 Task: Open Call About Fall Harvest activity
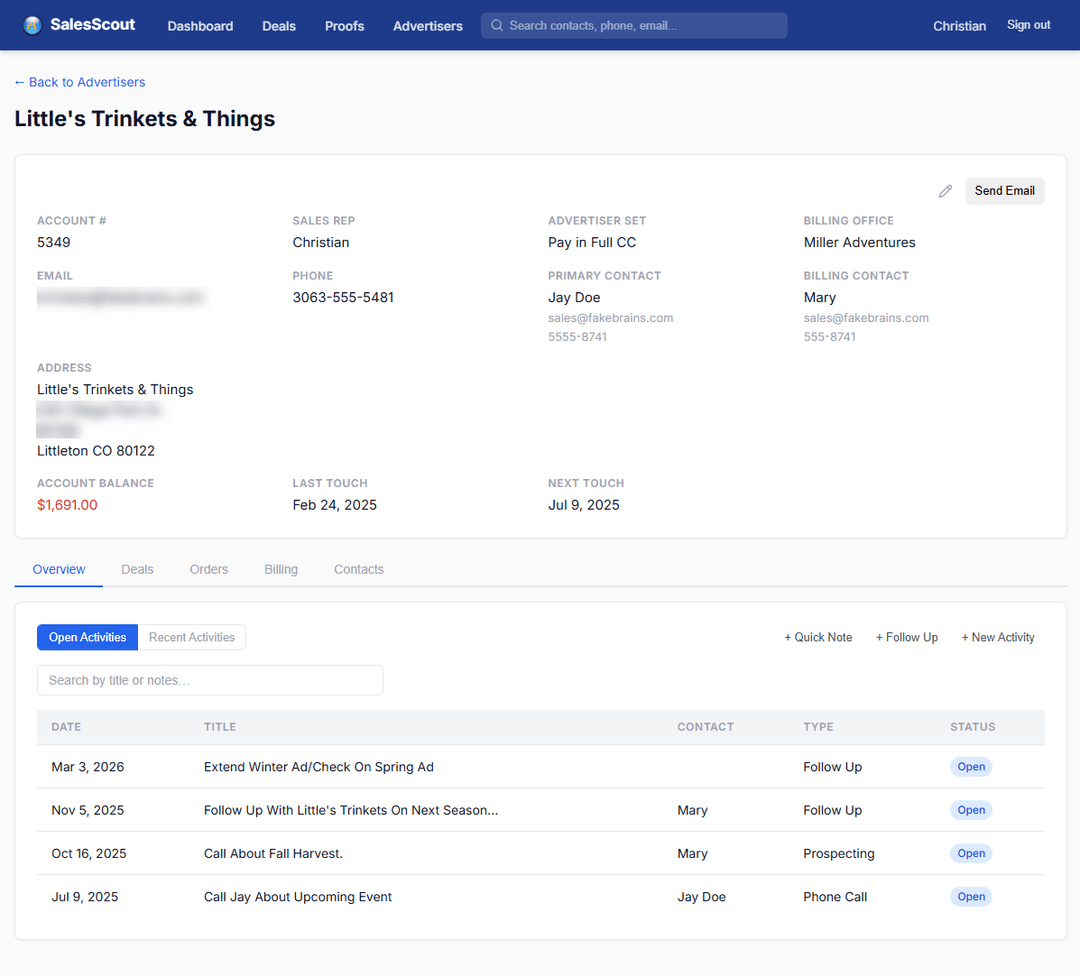click(273, 853)
